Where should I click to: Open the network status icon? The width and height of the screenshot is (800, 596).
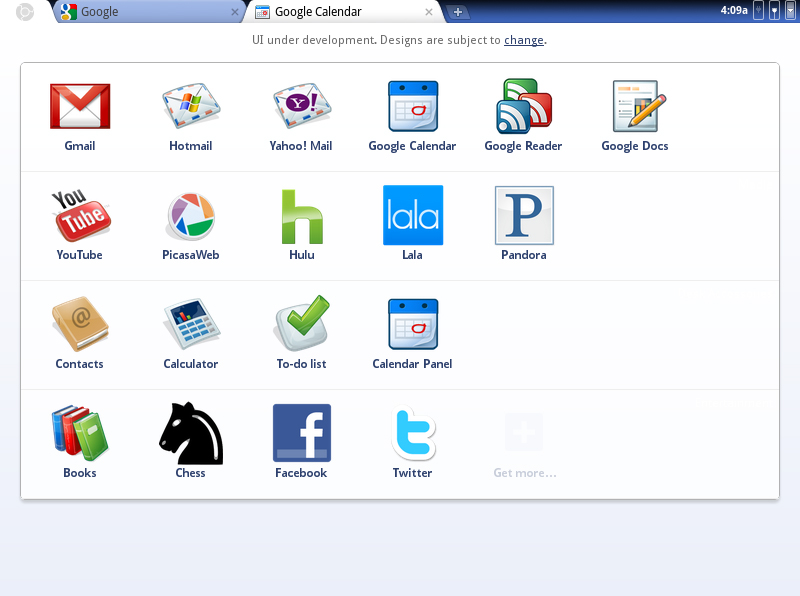[x=774, y=11]
